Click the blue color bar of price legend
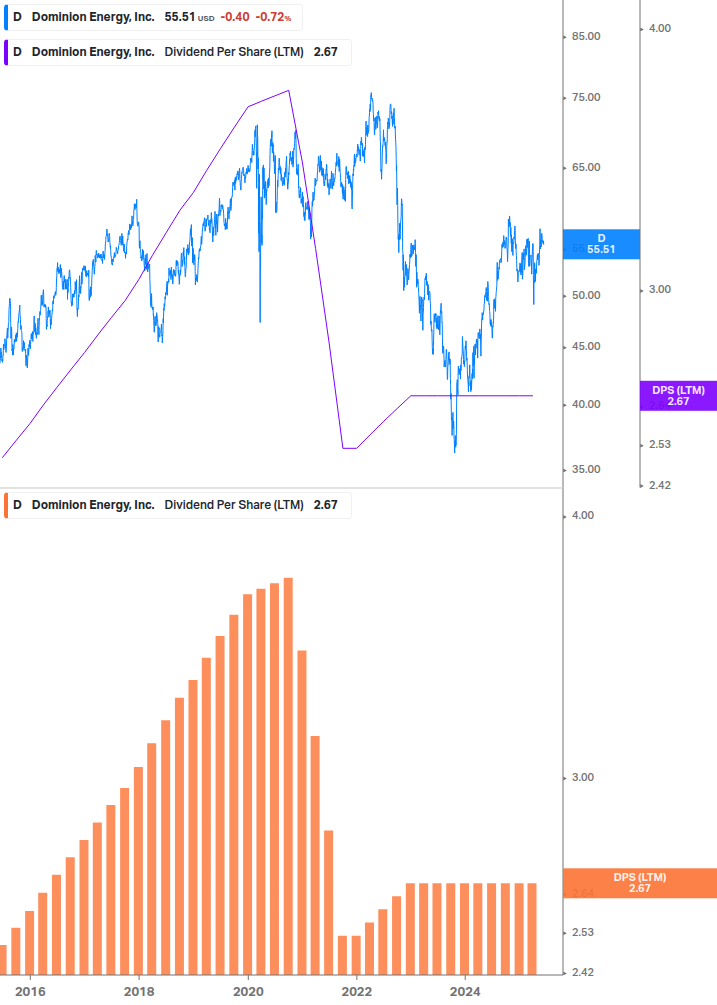Screen dimensions: 717x1005 6,17
